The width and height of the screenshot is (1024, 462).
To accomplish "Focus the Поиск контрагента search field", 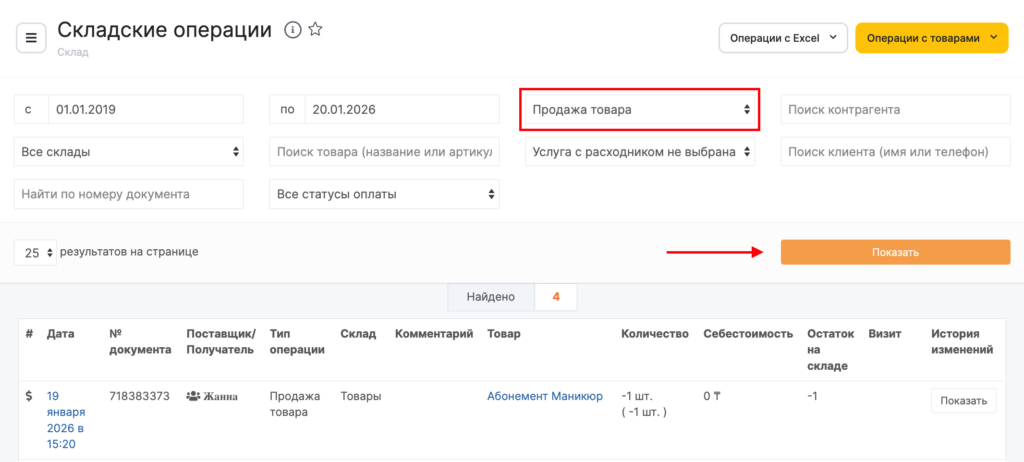I will pyautogui.click(x=895, y=110).
